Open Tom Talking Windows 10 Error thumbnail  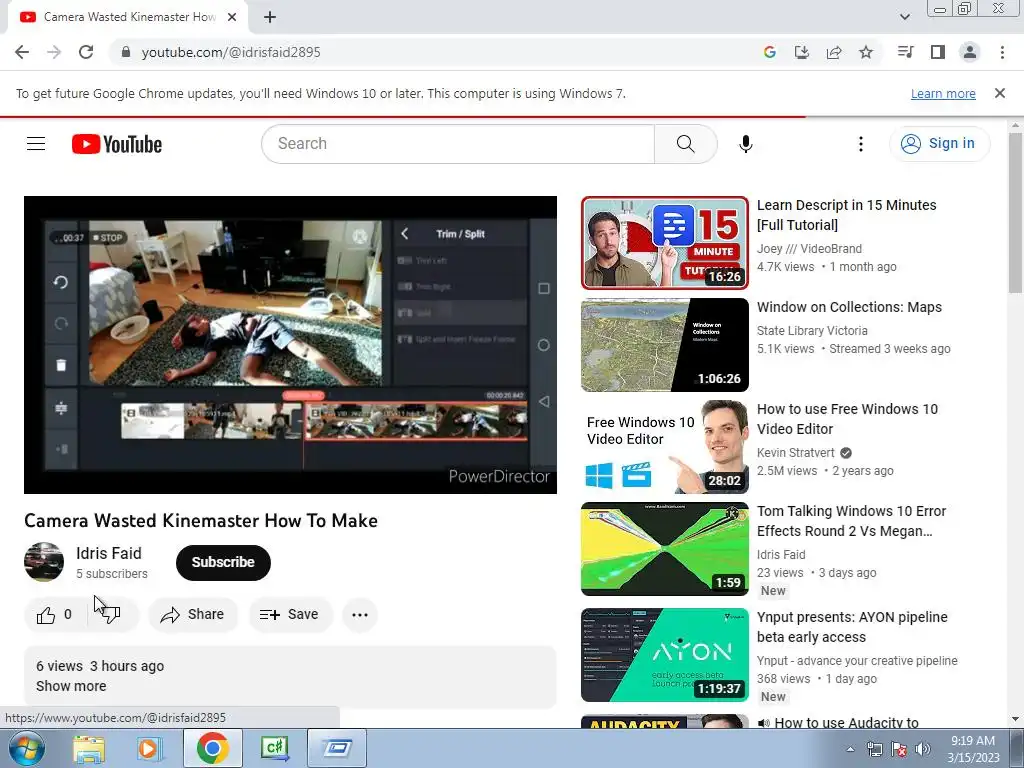[x=665, y=549]
